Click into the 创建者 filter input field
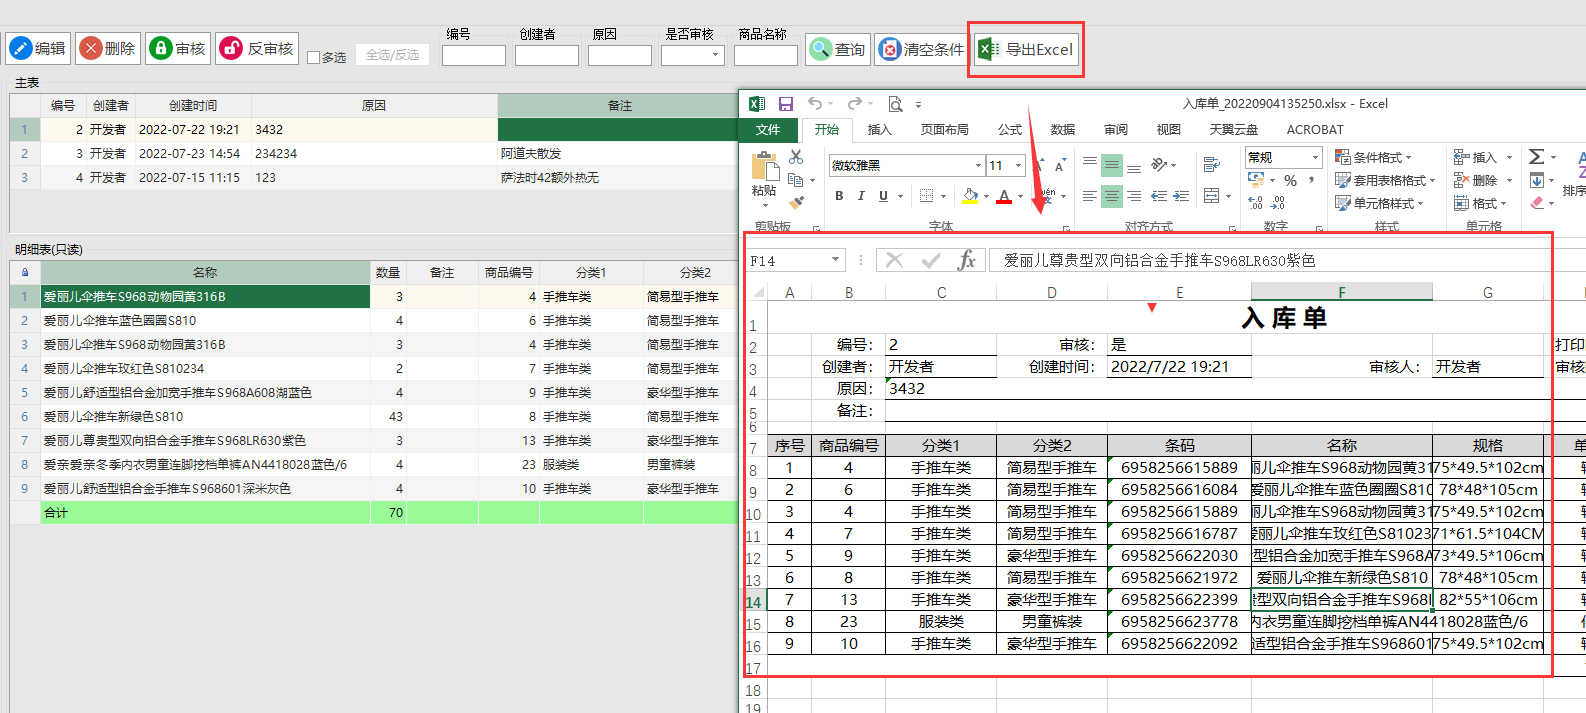The height and width of the screenshot is (713, 1586). pyautogui.click(x=547, y=55)
